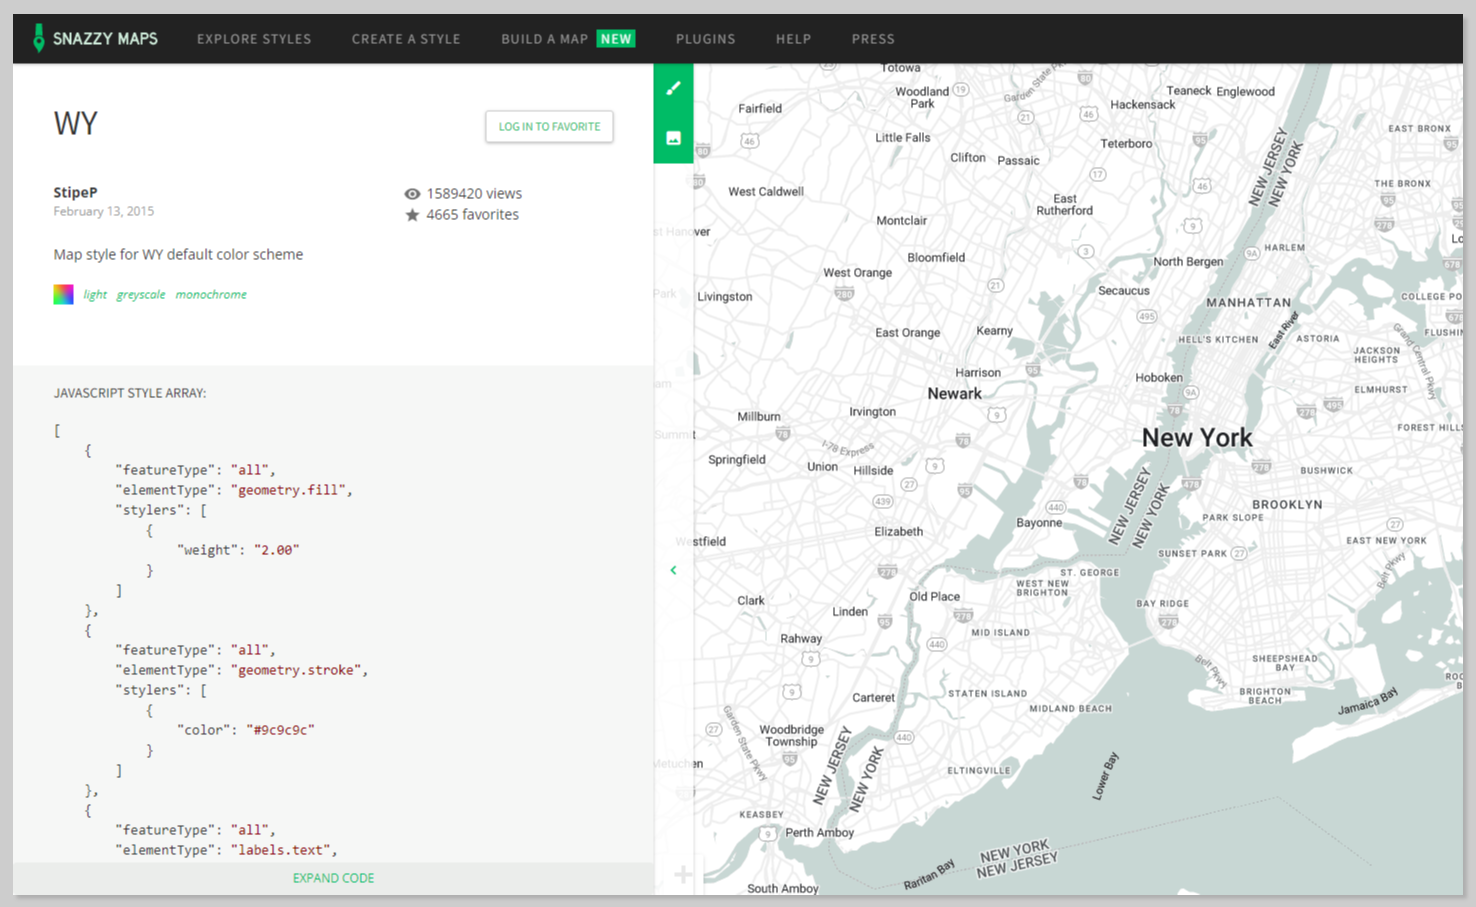
Task: Click the green NEW badge
Action: pos(616,39)
